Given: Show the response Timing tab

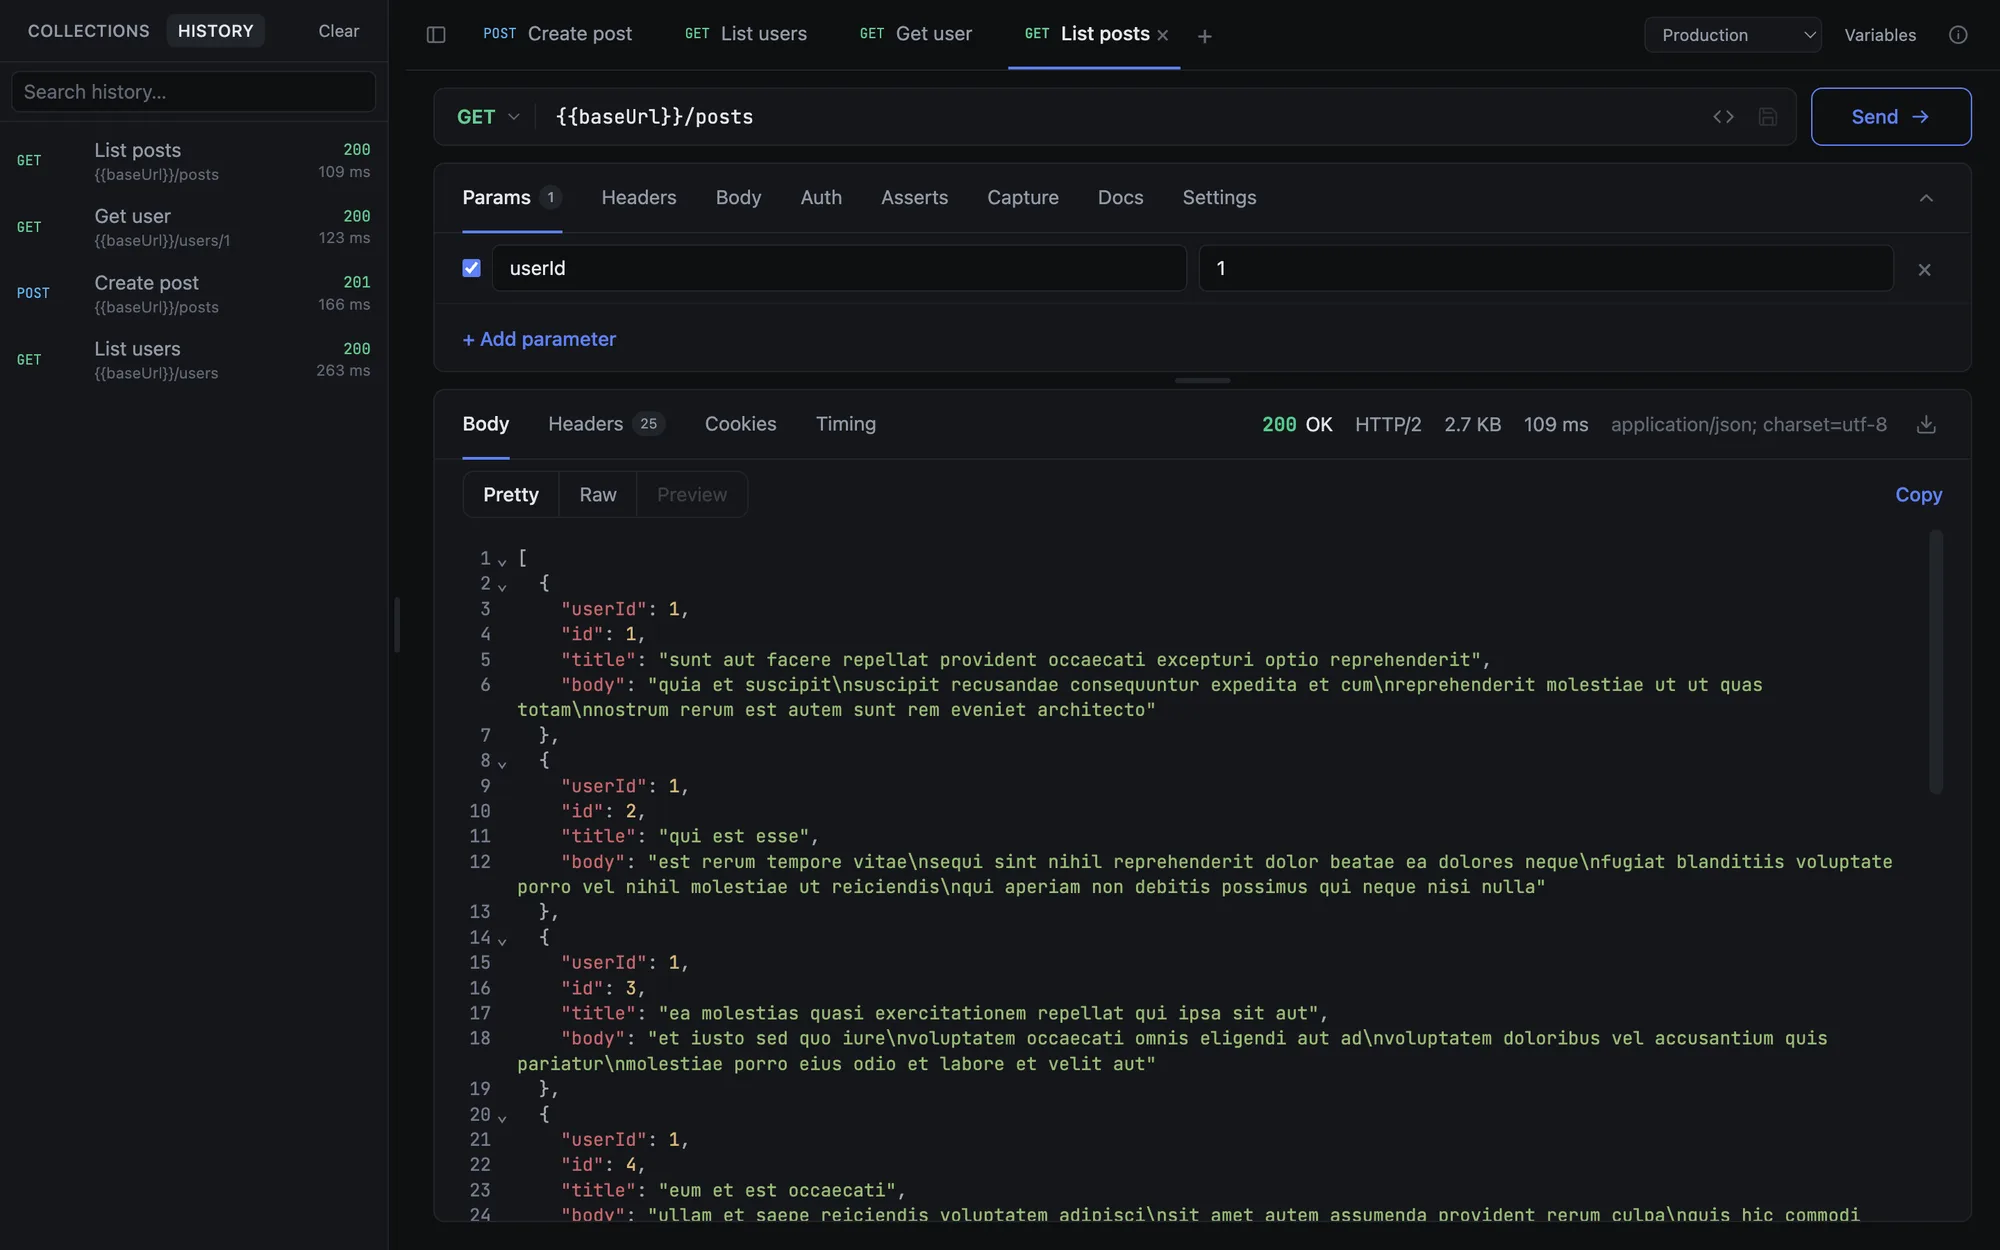Looking at the screenshot, I should 846,424.
